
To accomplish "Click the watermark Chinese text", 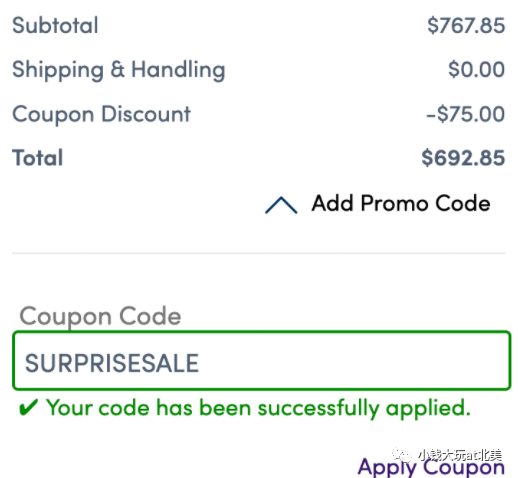I will [x=460, y=455].
